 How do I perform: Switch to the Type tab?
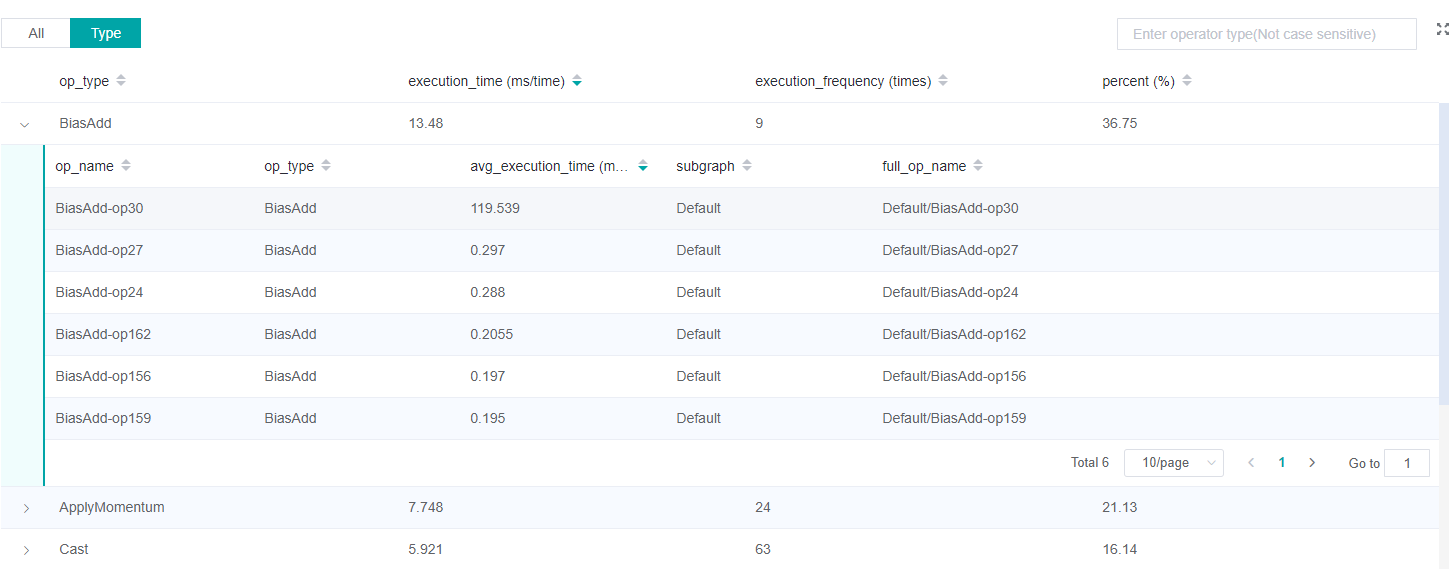pyautogui.click(x=105, y=33)
